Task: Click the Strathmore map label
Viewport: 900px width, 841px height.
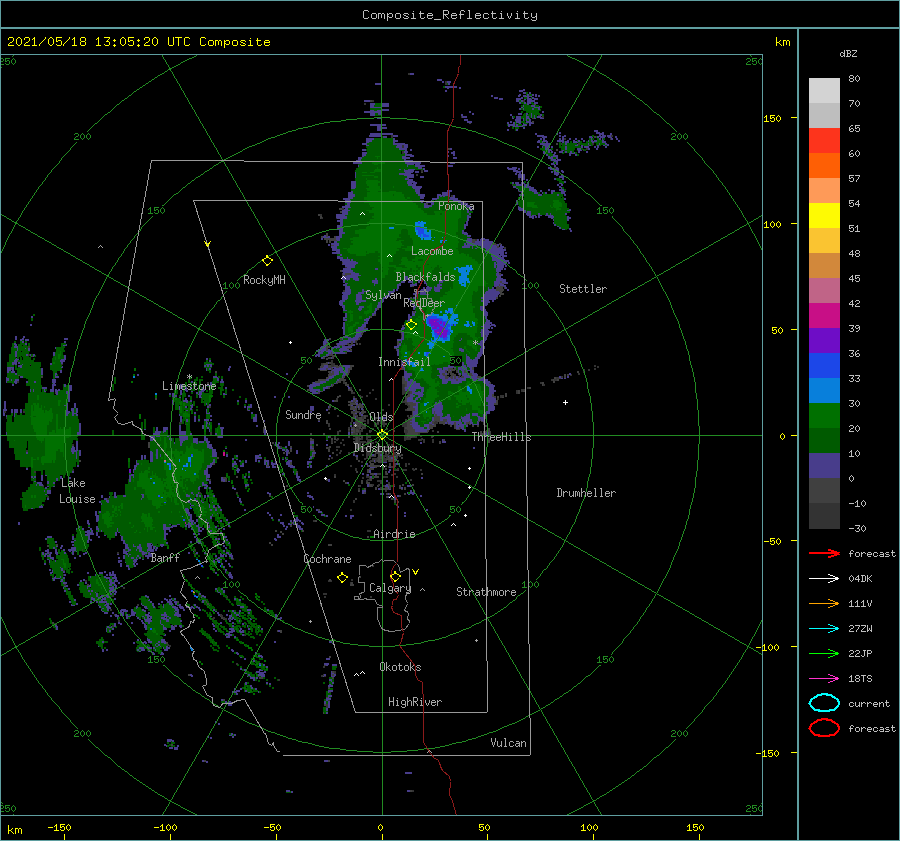Action: point(486,592)
